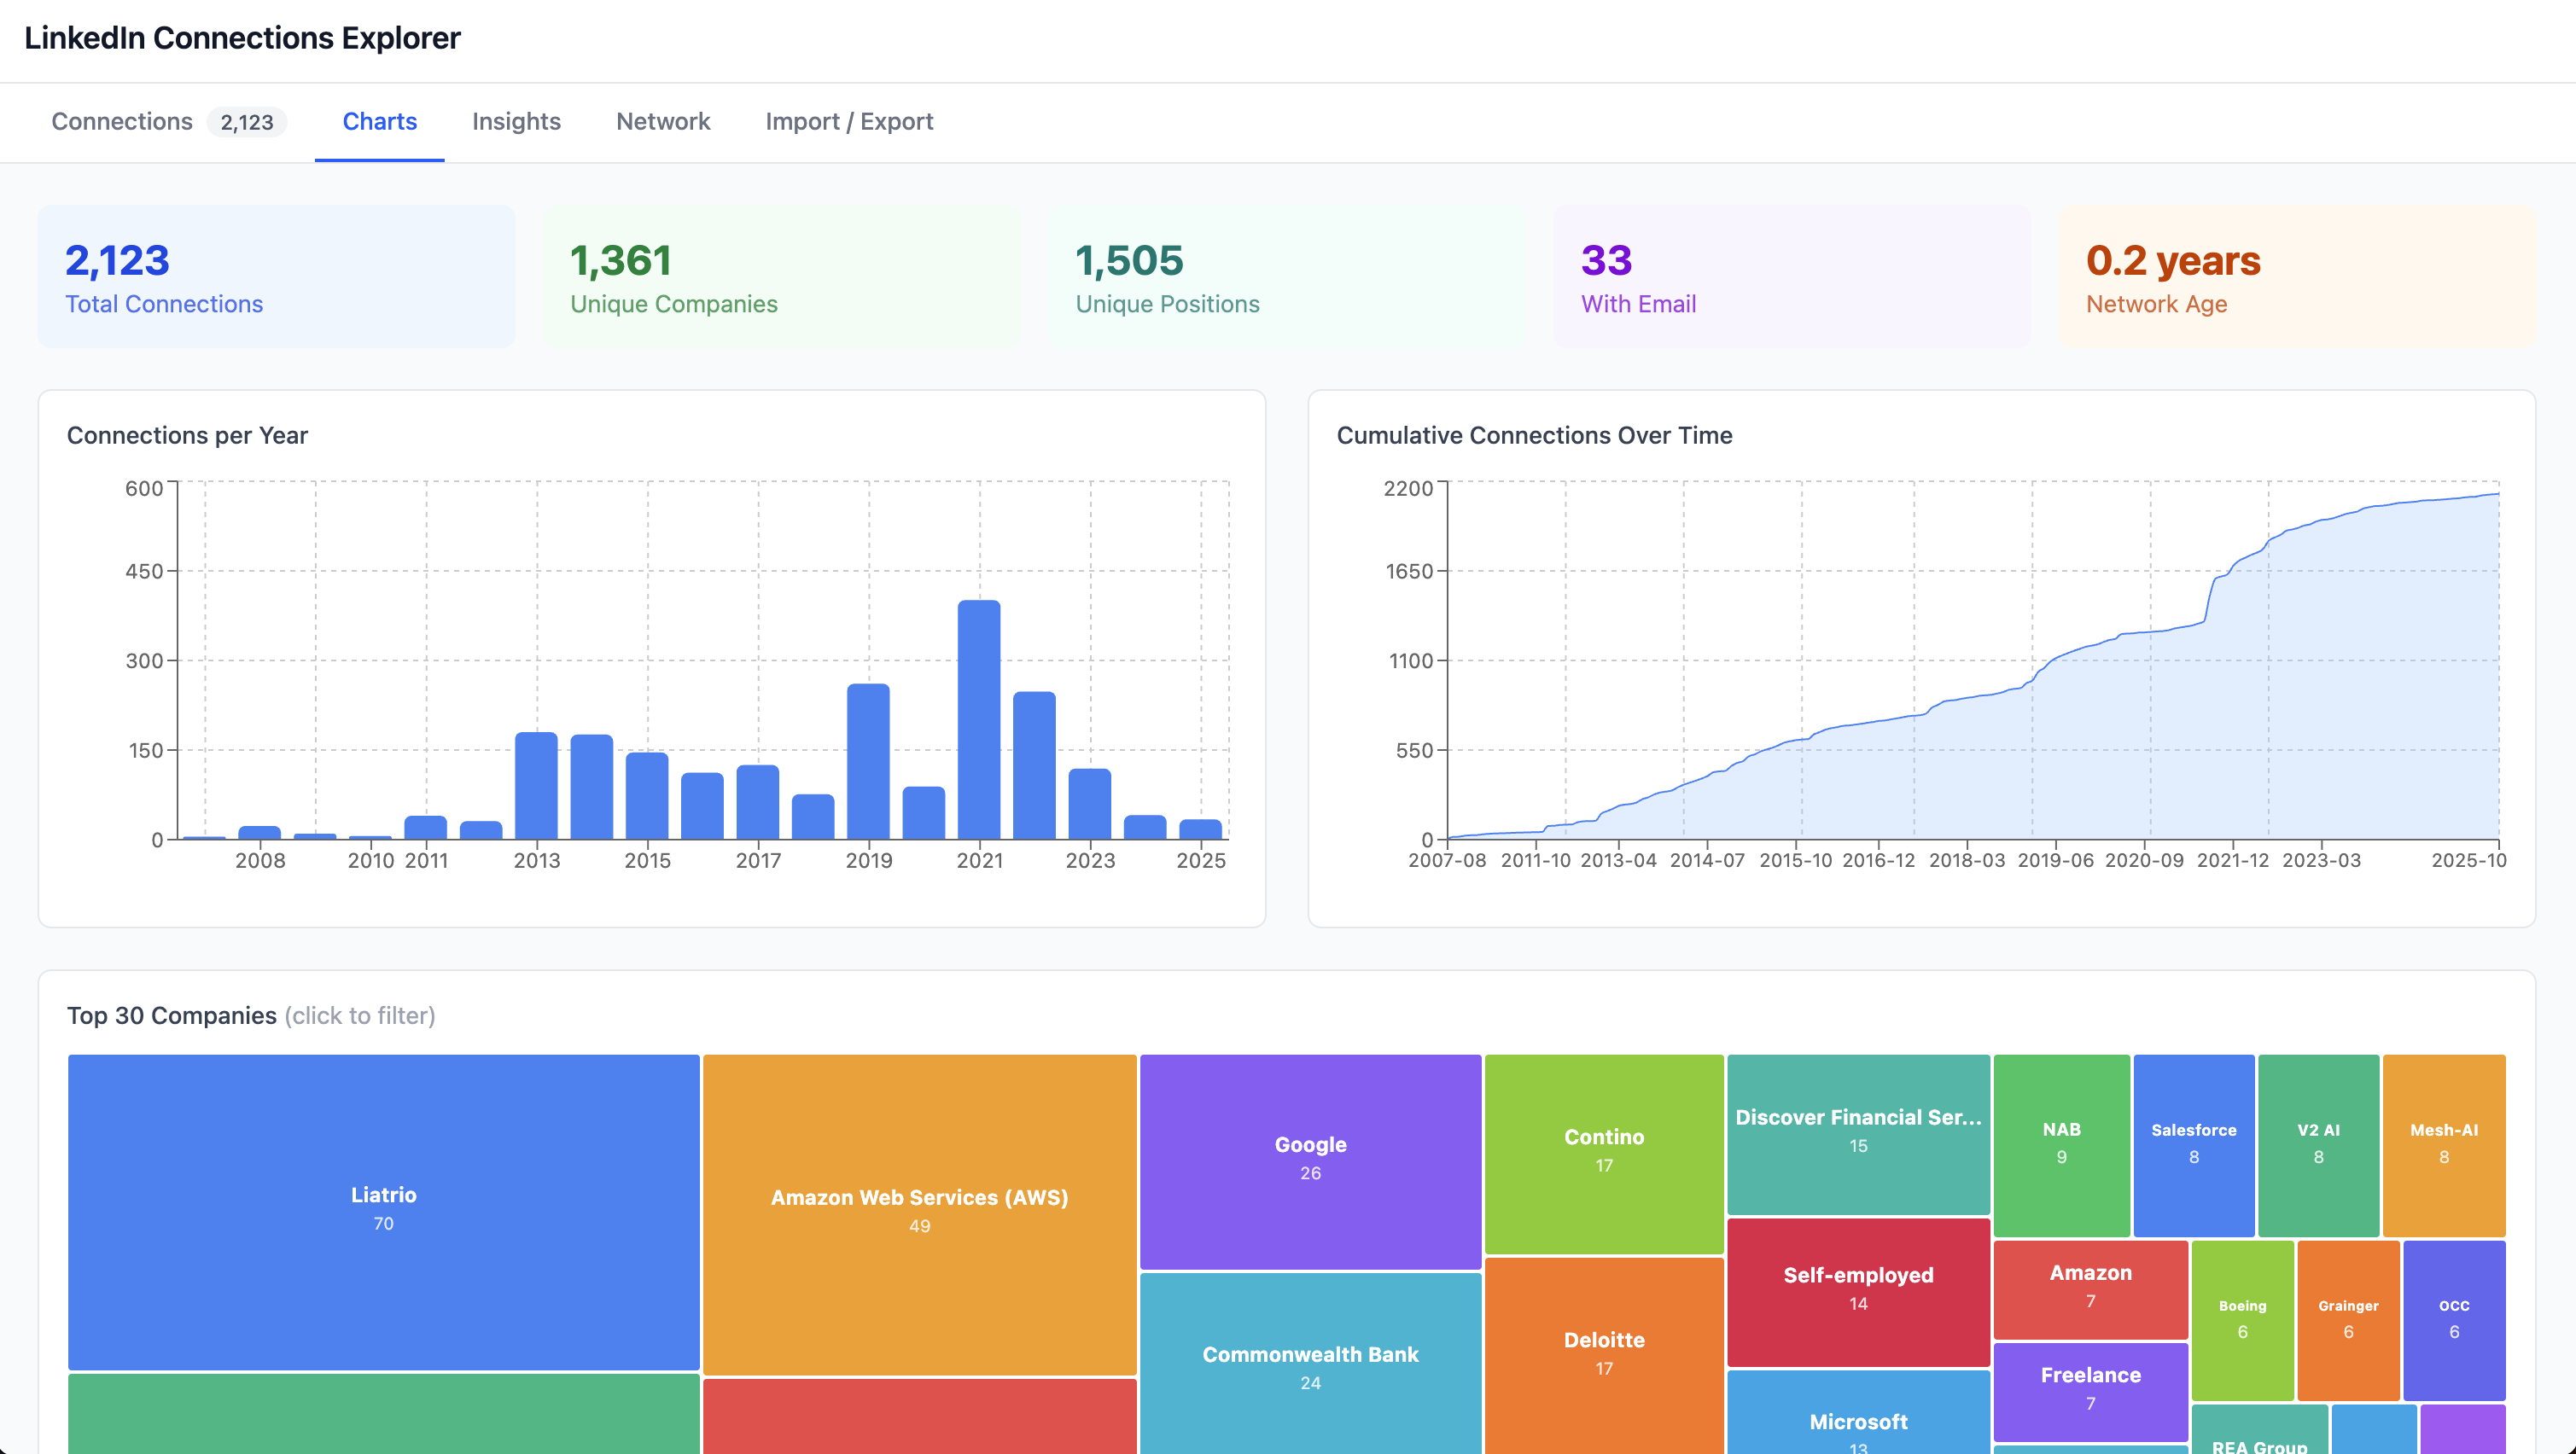Filter by the Commonwealth Bank tile
The width and height of the screenshot is (2576, 1454).
click(x=1311, y=1363)
